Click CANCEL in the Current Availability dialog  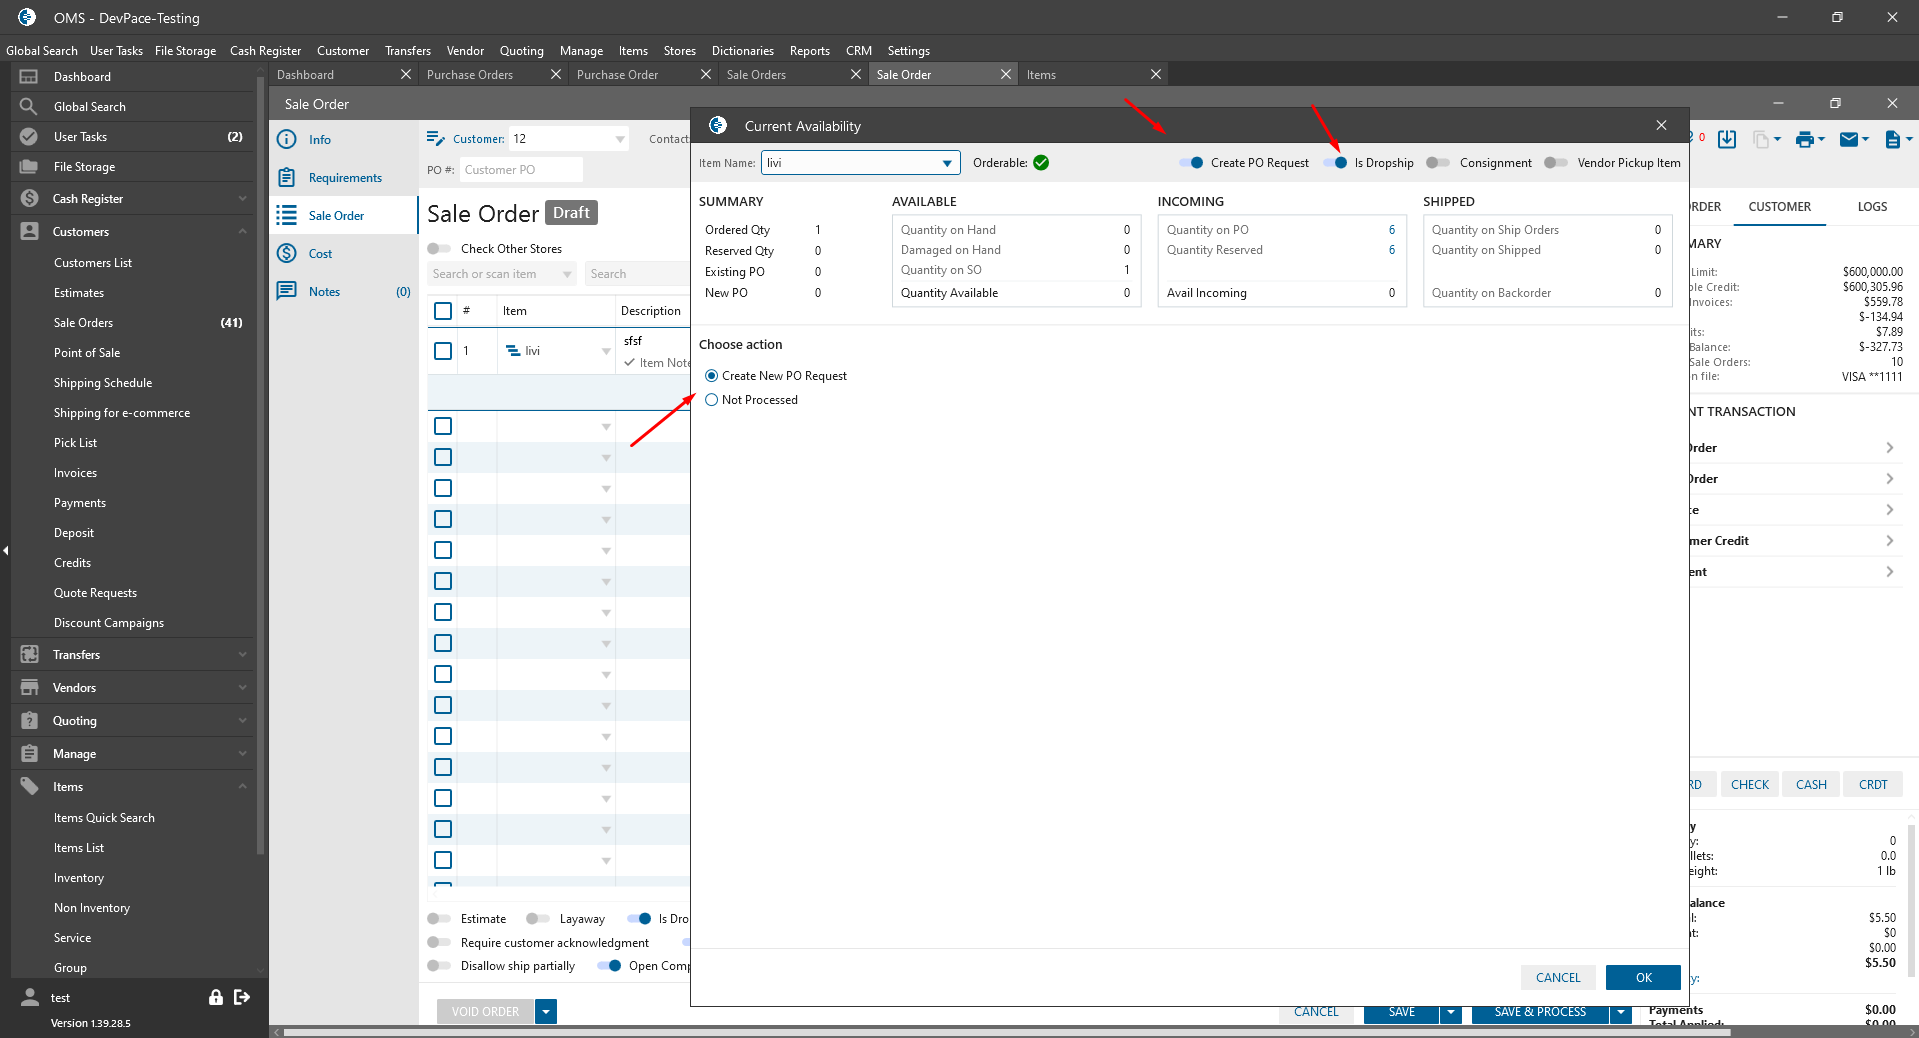pos(1558,978)
